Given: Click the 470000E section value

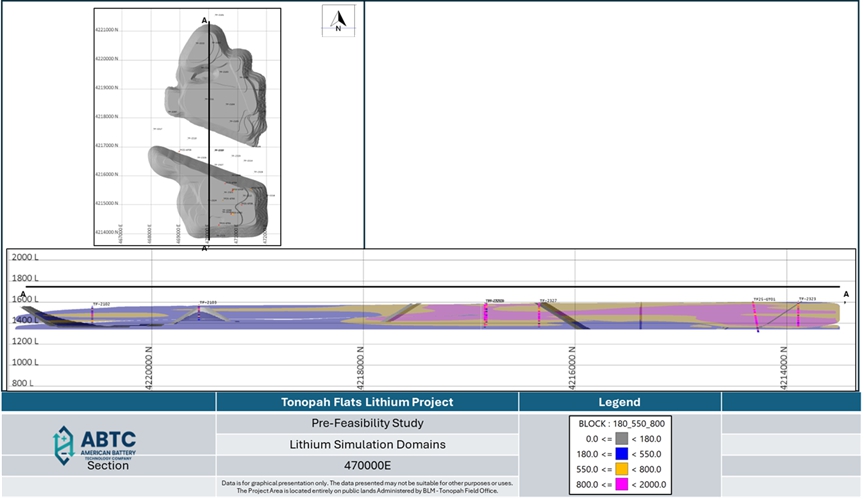Looking at the screenshot, I should pyautogui.click(x=367, y=465).
